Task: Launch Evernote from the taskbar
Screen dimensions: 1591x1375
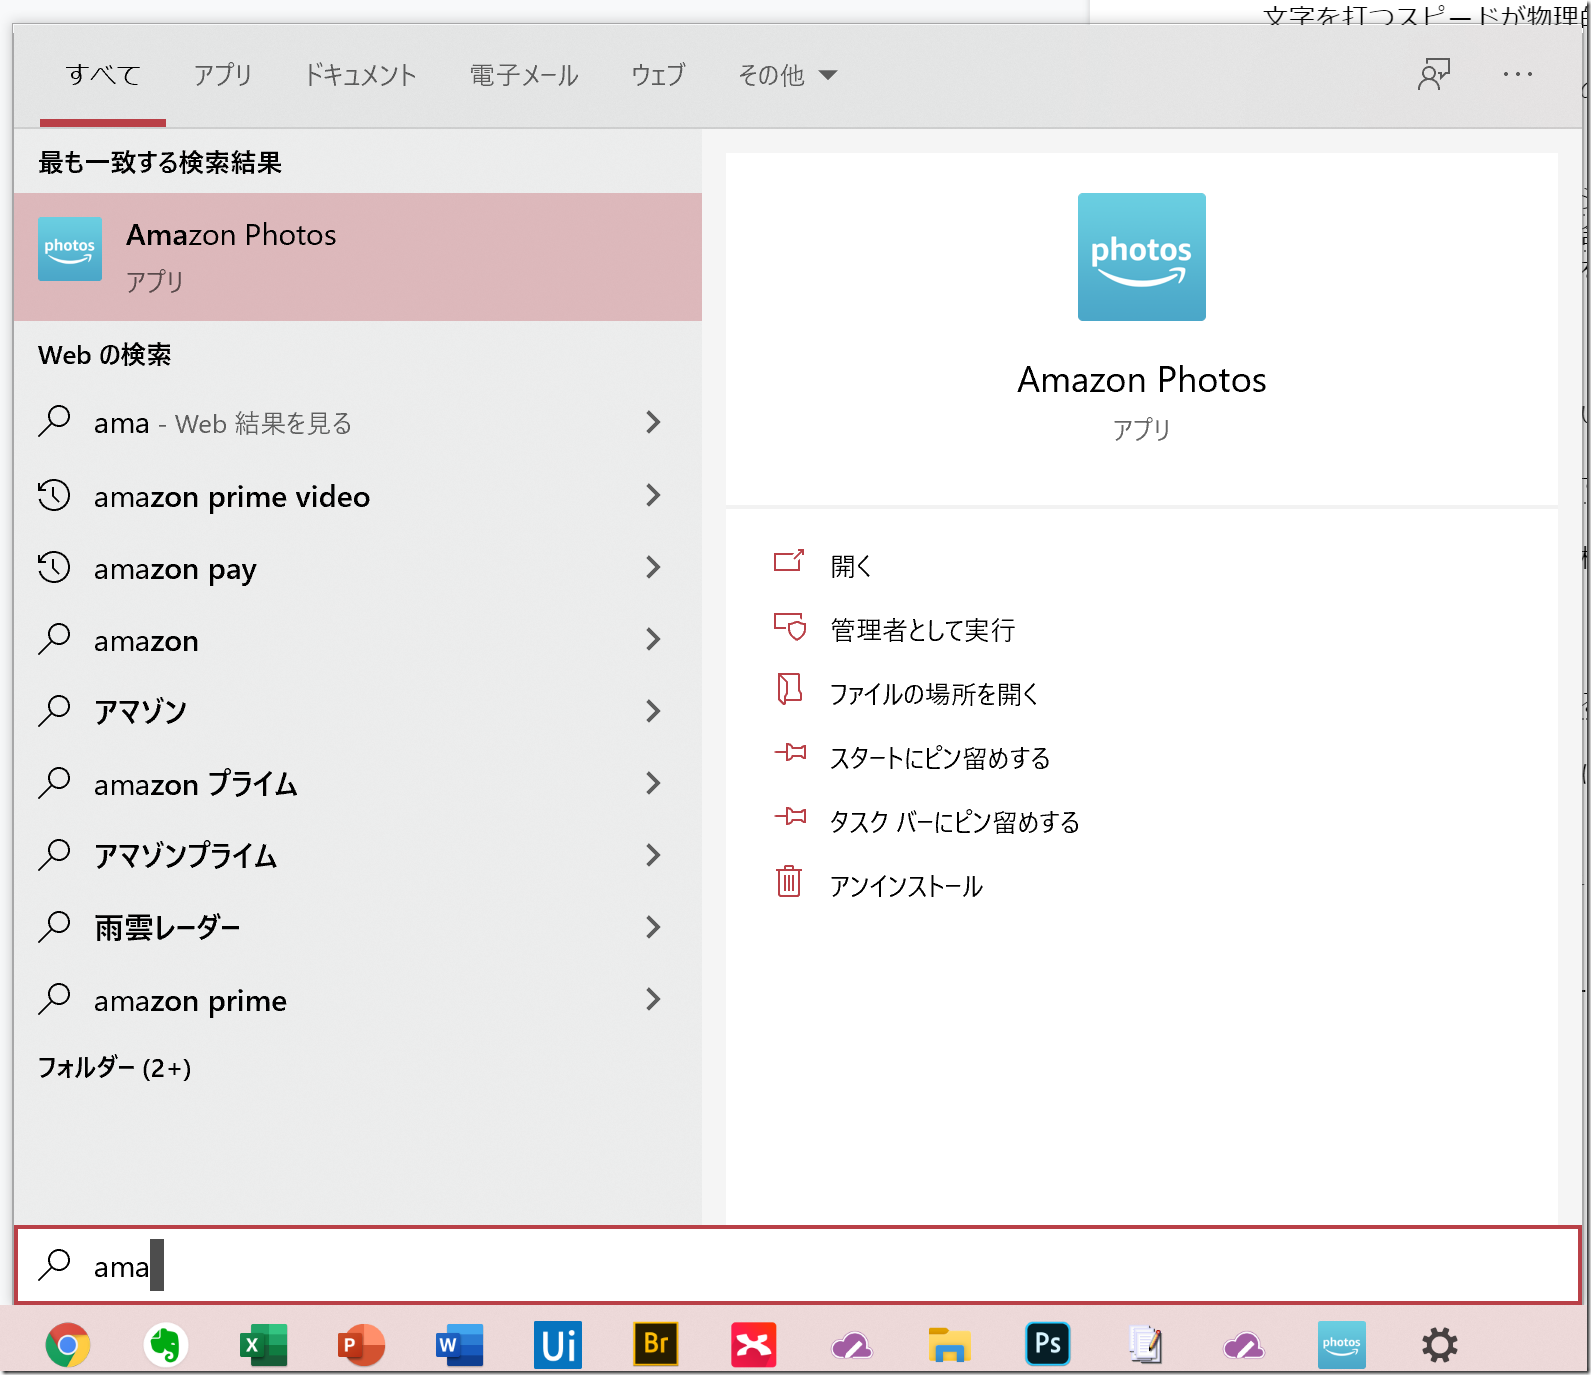Action: coord(166,1345)
